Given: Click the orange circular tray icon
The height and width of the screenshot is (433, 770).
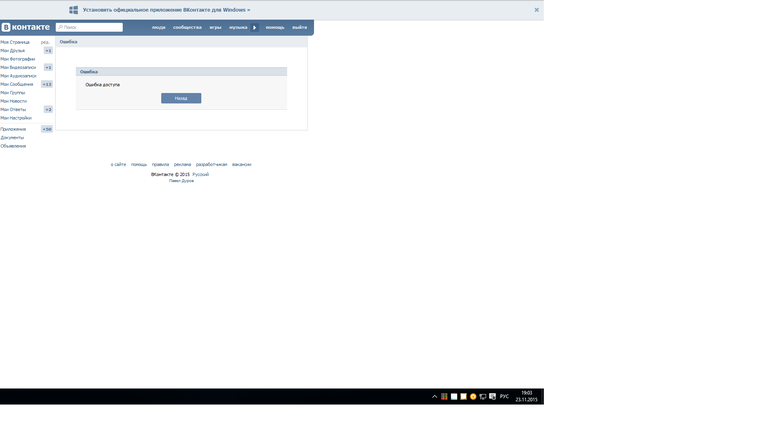Looking at the screenshot, I should point(473,397).
